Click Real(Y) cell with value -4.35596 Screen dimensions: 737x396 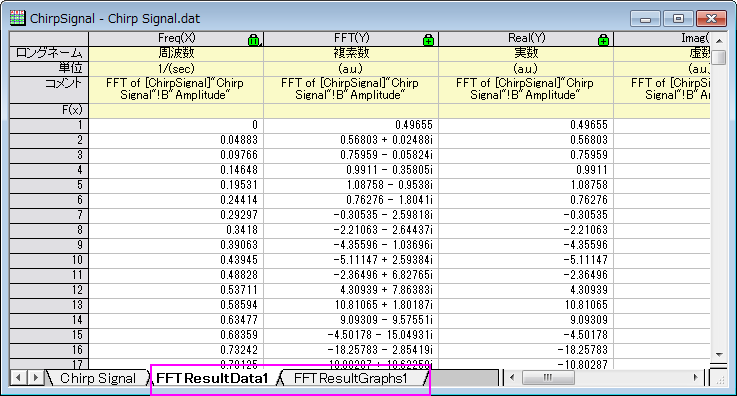526,245
